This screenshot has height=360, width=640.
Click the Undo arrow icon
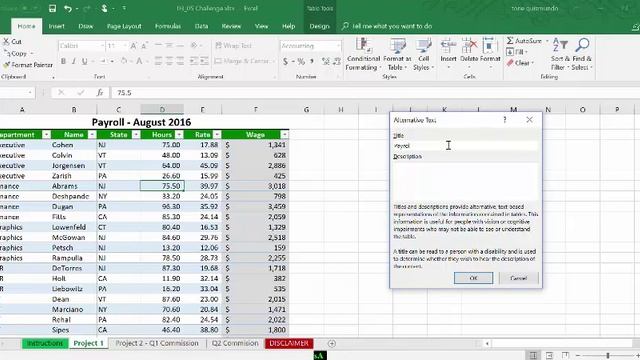68,8
